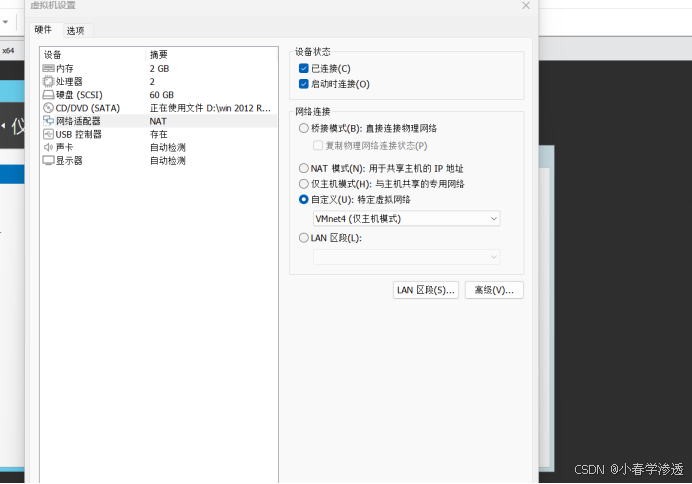
Task: Select the CD/DVD (SATA) disc icon
Action: tap(48, 108)
